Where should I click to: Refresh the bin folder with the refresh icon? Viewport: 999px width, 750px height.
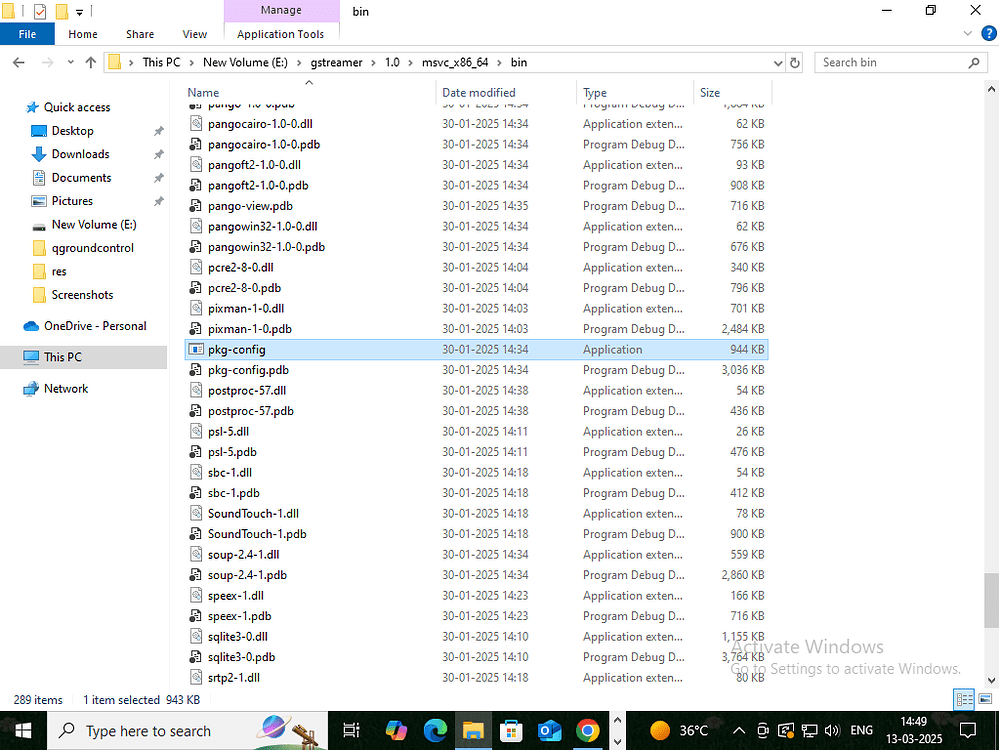click(x=795, y=62)
